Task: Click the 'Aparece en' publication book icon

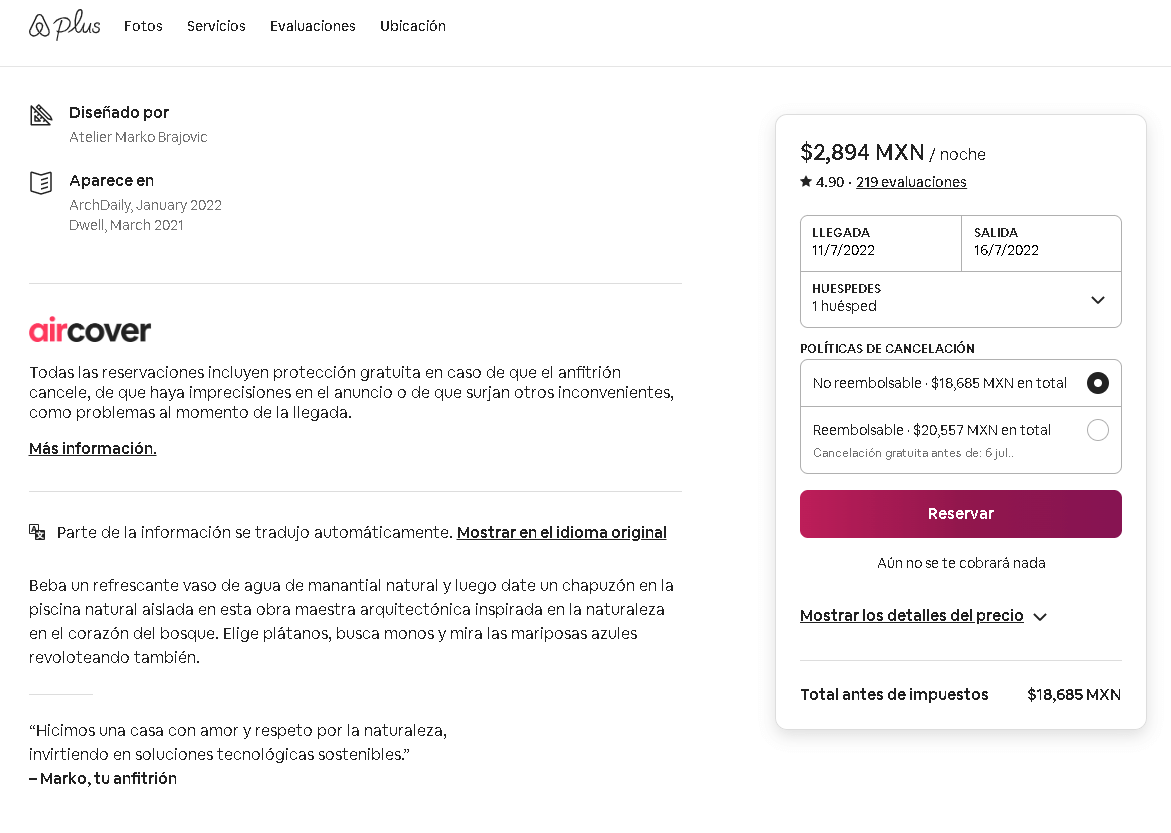Action: coord(41,183)
